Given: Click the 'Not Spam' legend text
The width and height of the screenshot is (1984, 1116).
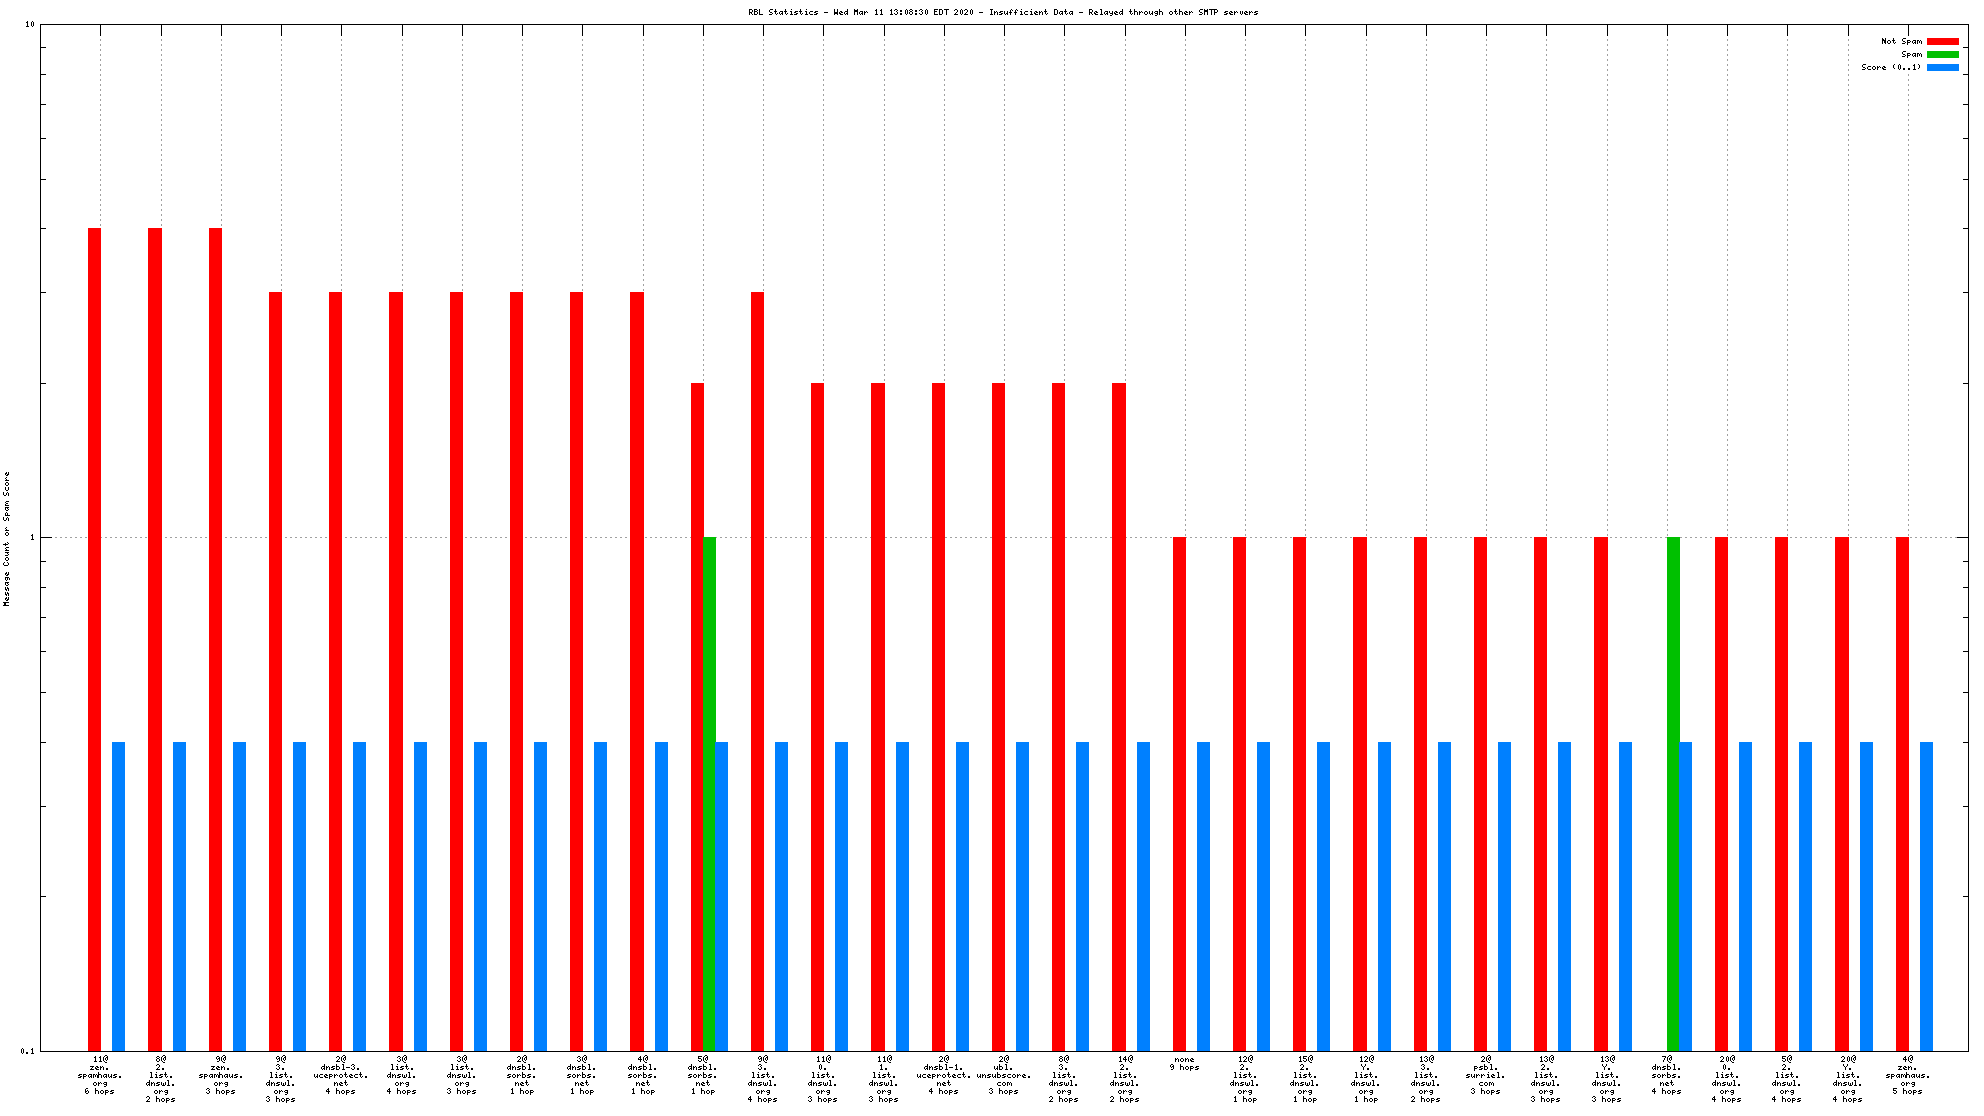Looking at the screenshot, I should click(x=1901, y=41).
